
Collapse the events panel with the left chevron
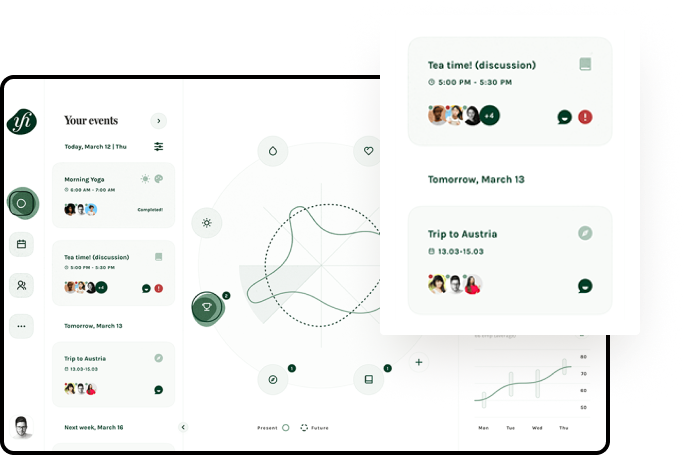pyautogui.click(x=182, y=427)
